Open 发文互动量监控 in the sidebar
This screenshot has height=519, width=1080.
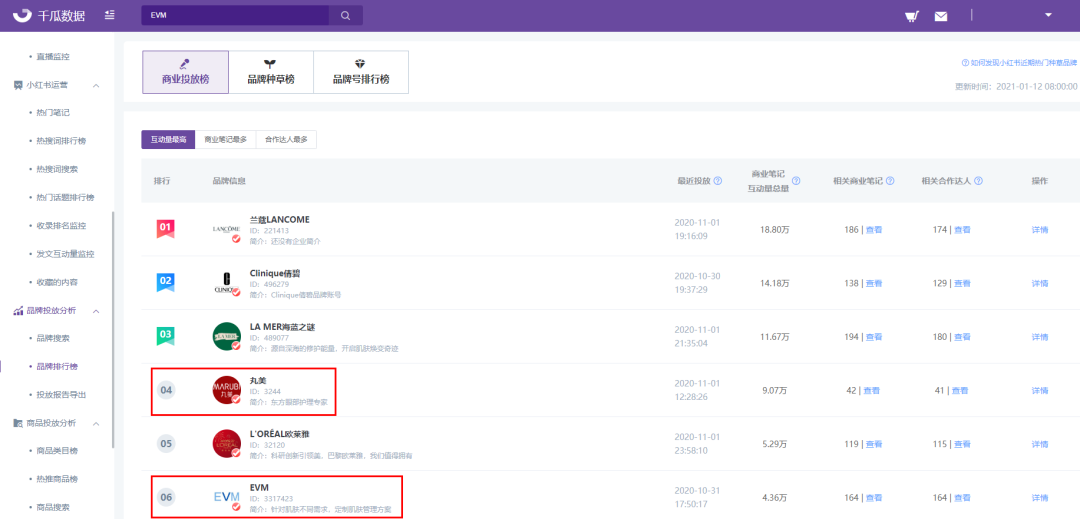65,253
